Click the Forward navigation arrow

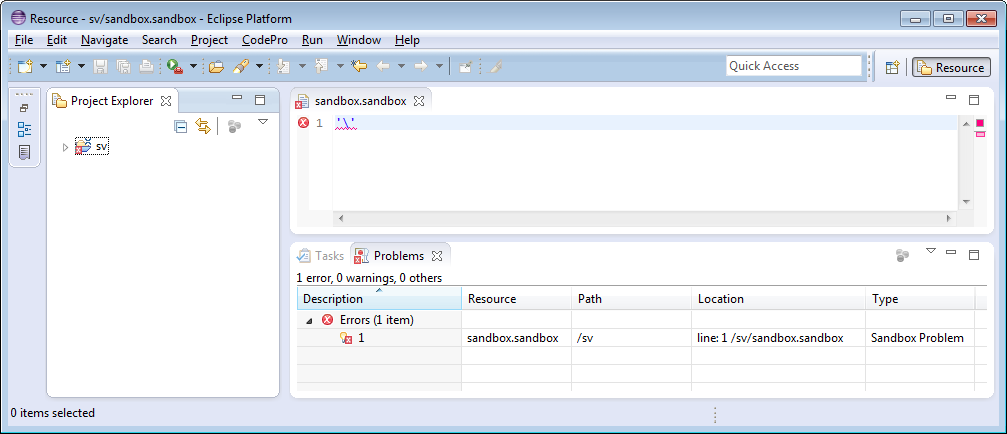(421, 66)
